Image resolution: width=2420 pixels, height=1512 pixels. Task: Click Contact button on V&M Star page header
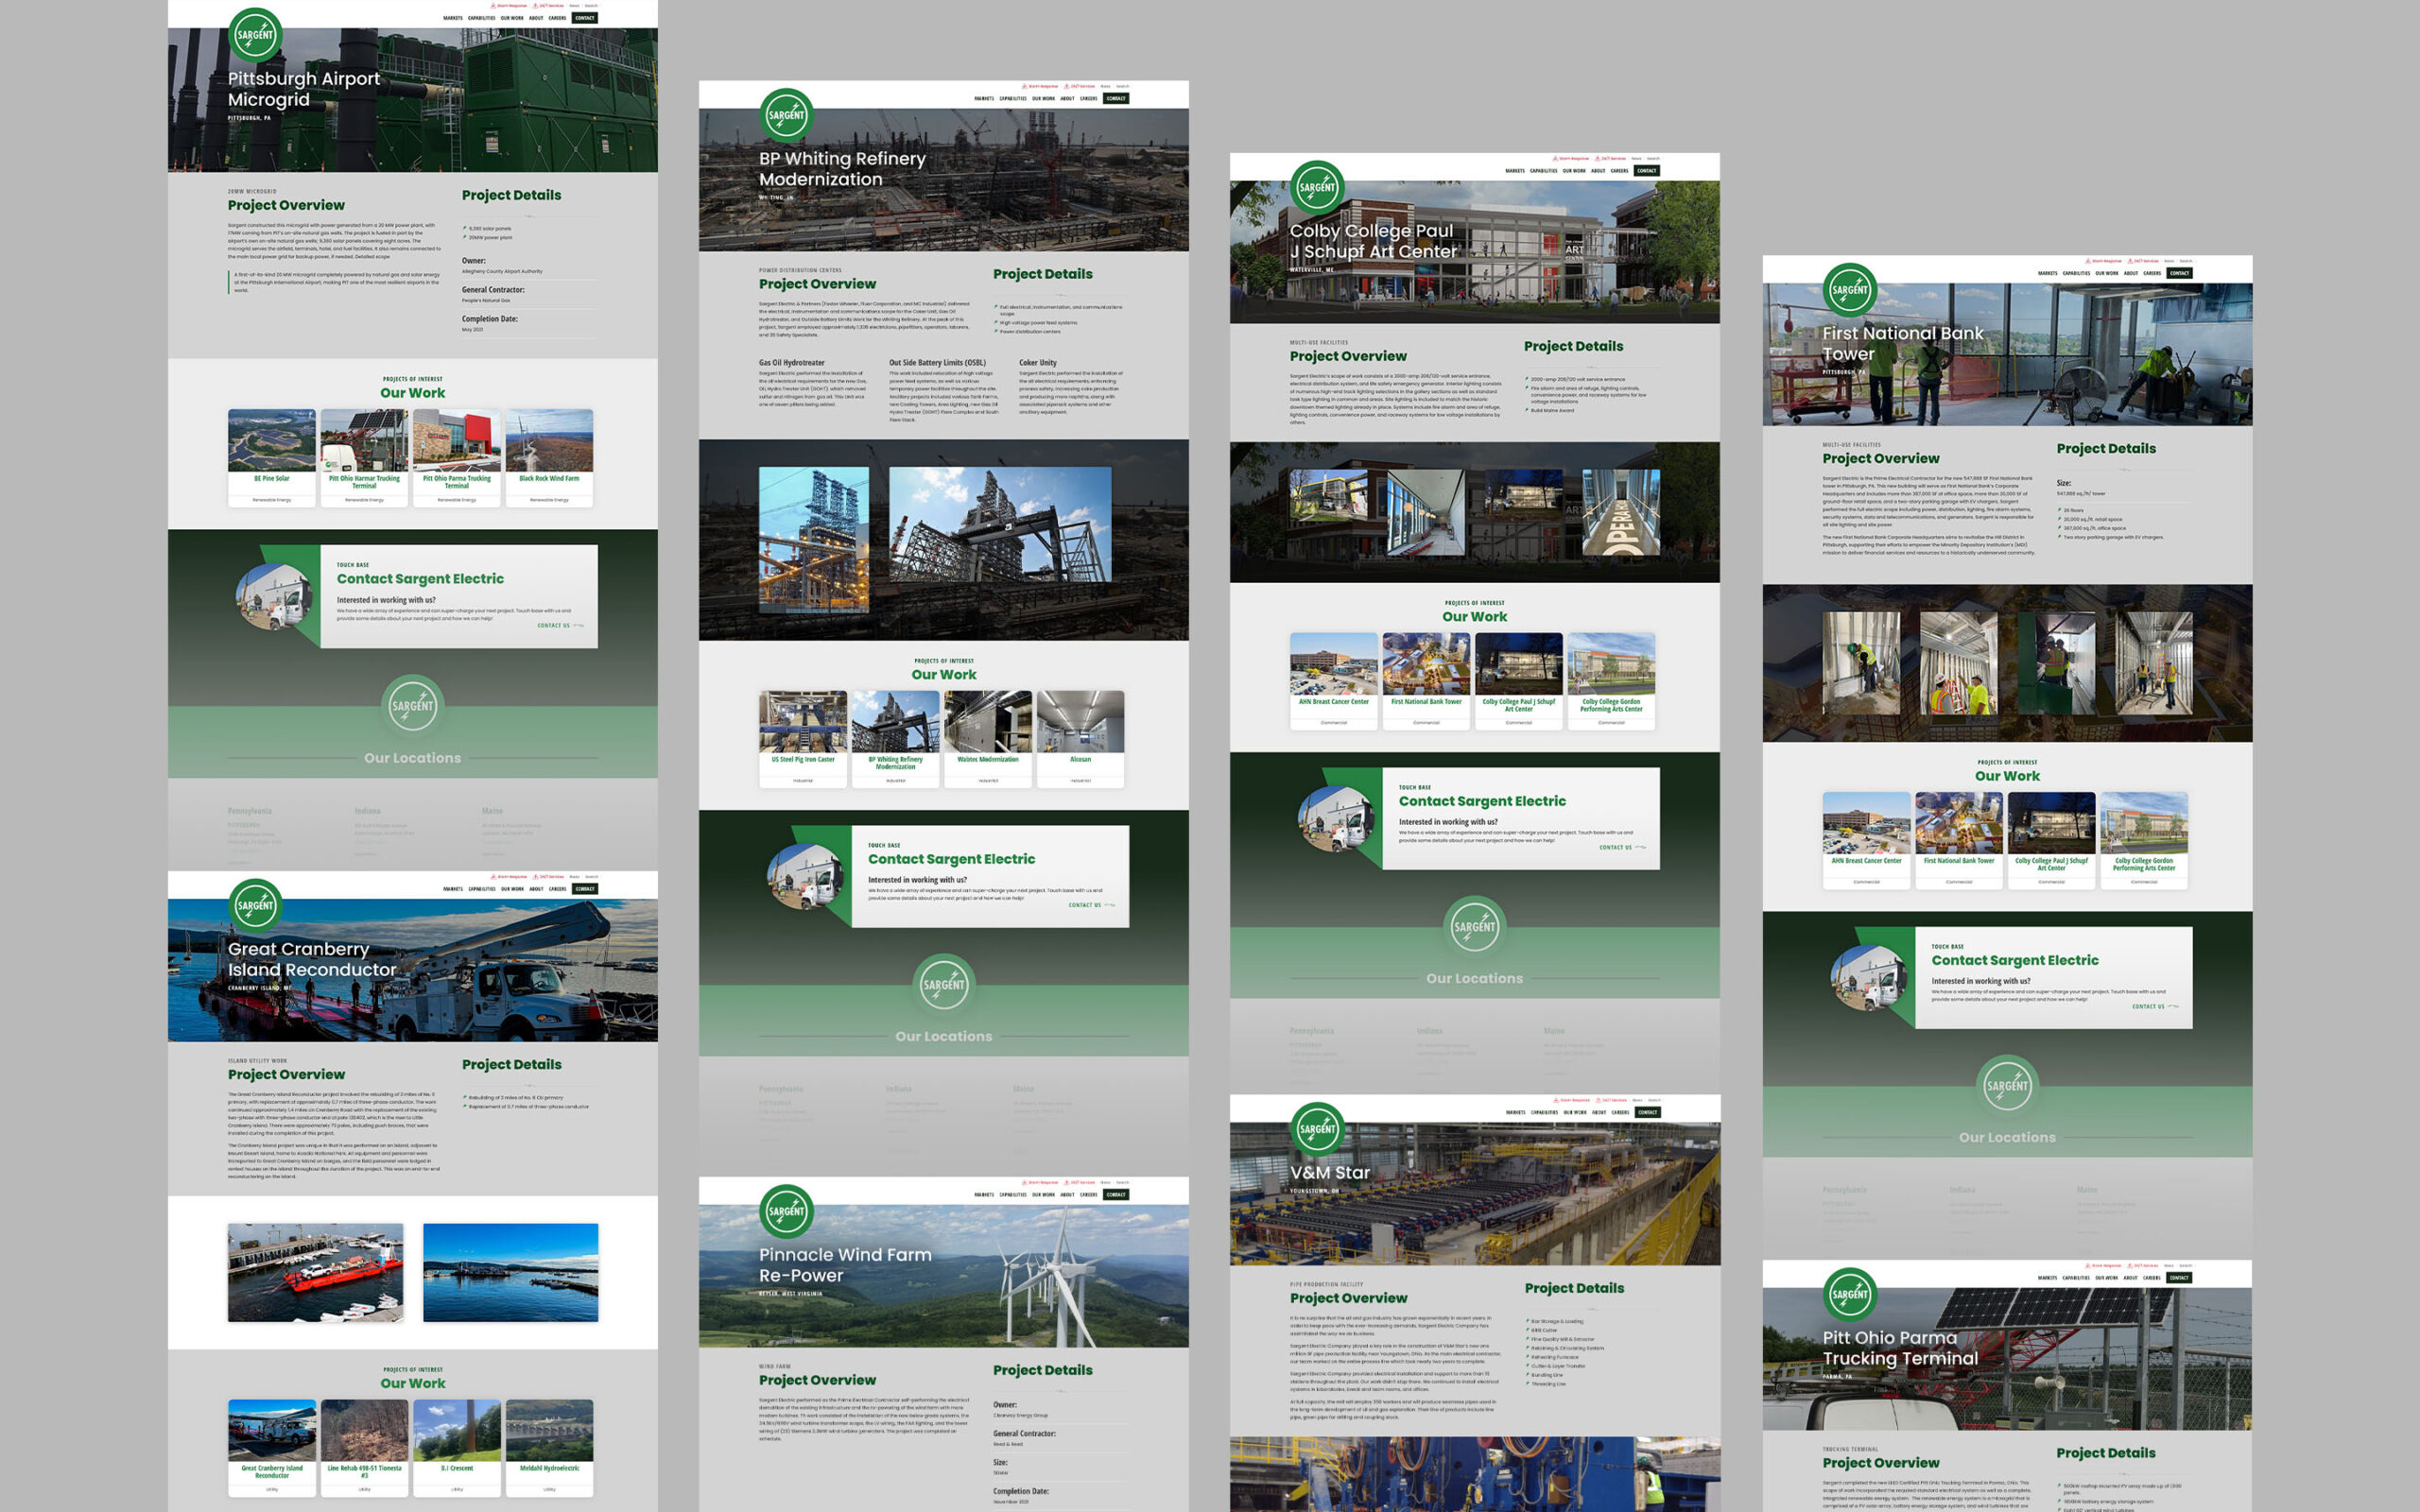(x=1648, y=1112)
